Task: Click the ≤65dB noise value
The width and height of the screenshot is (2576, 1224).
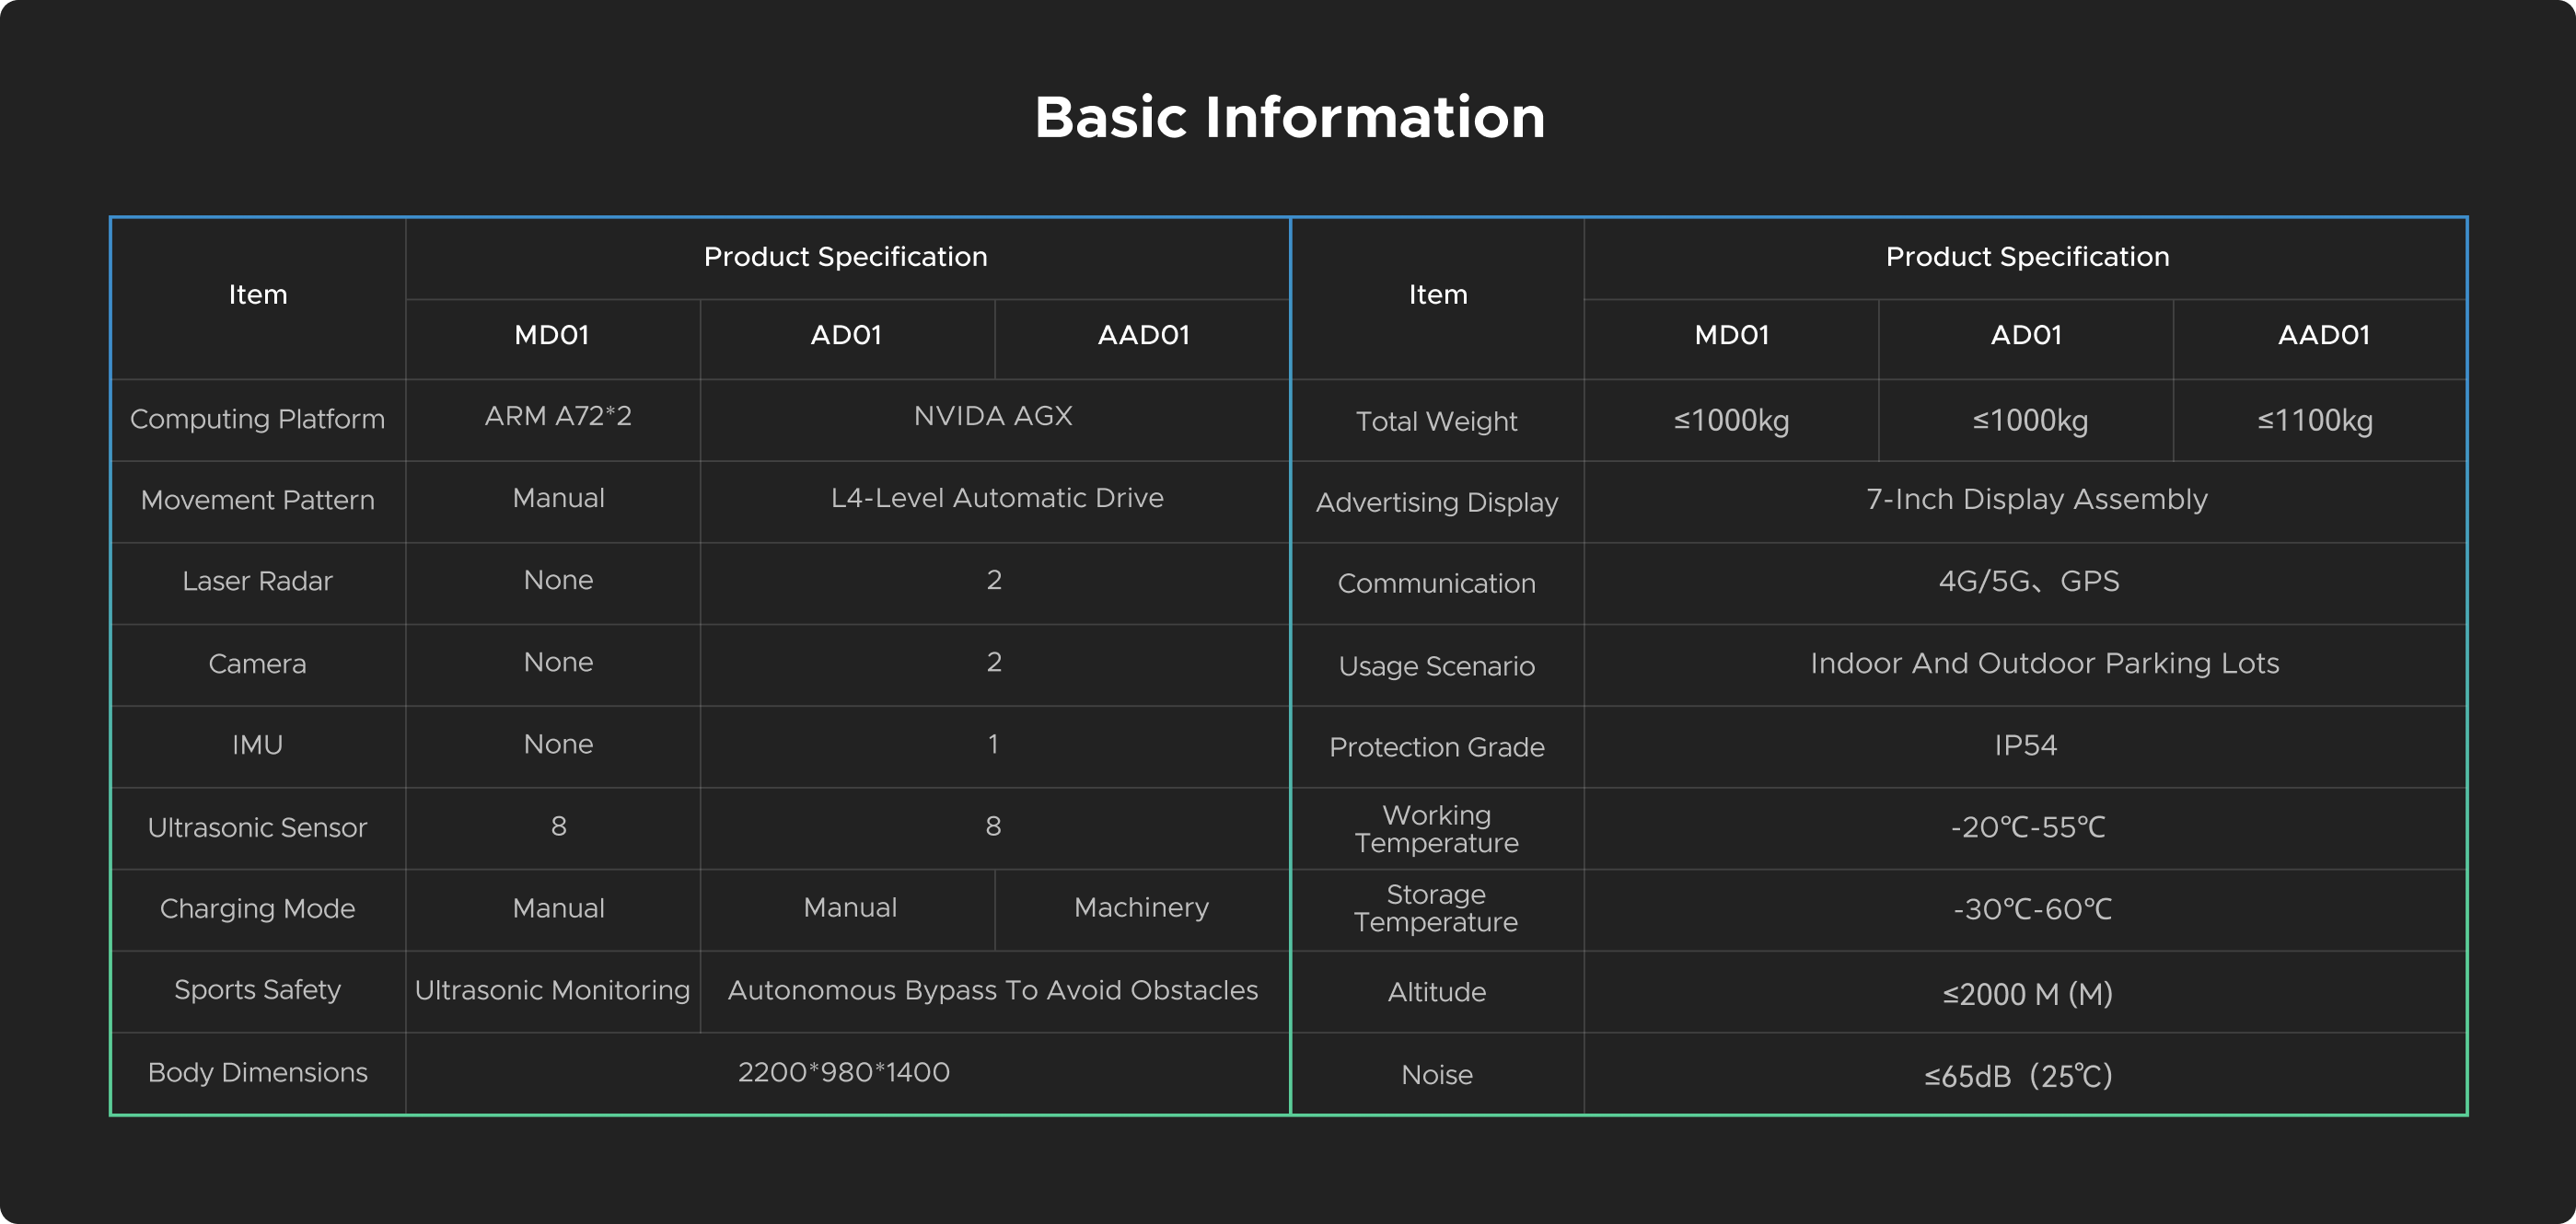Action: [2018, 1076]
